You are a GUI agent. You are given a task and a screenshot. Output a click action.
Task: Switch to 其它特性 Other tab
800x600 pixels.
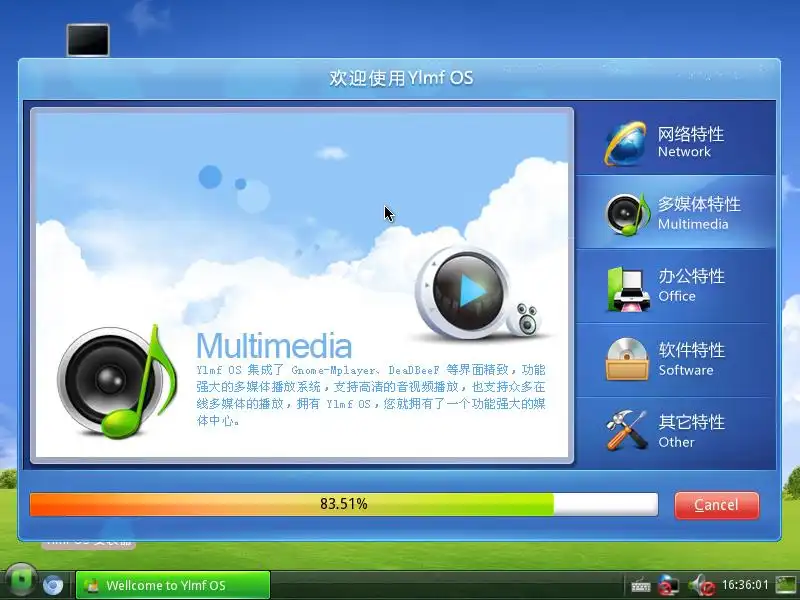[676, 433]
